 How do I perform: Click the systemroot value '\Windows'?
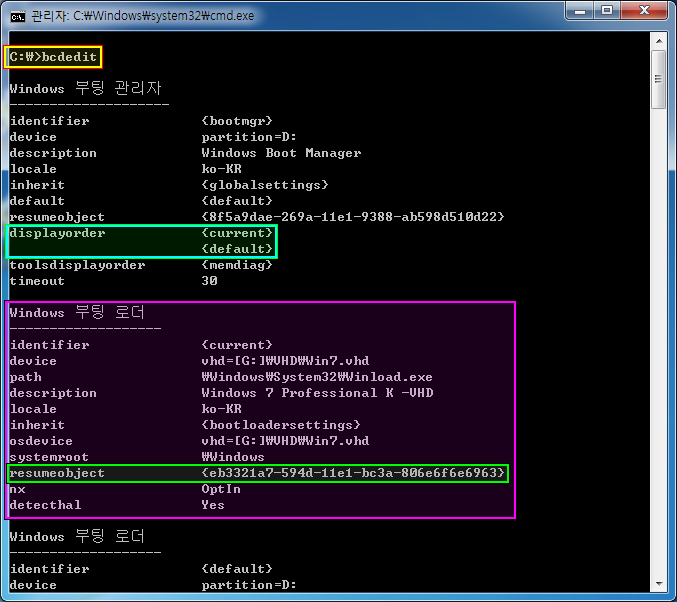233,457
